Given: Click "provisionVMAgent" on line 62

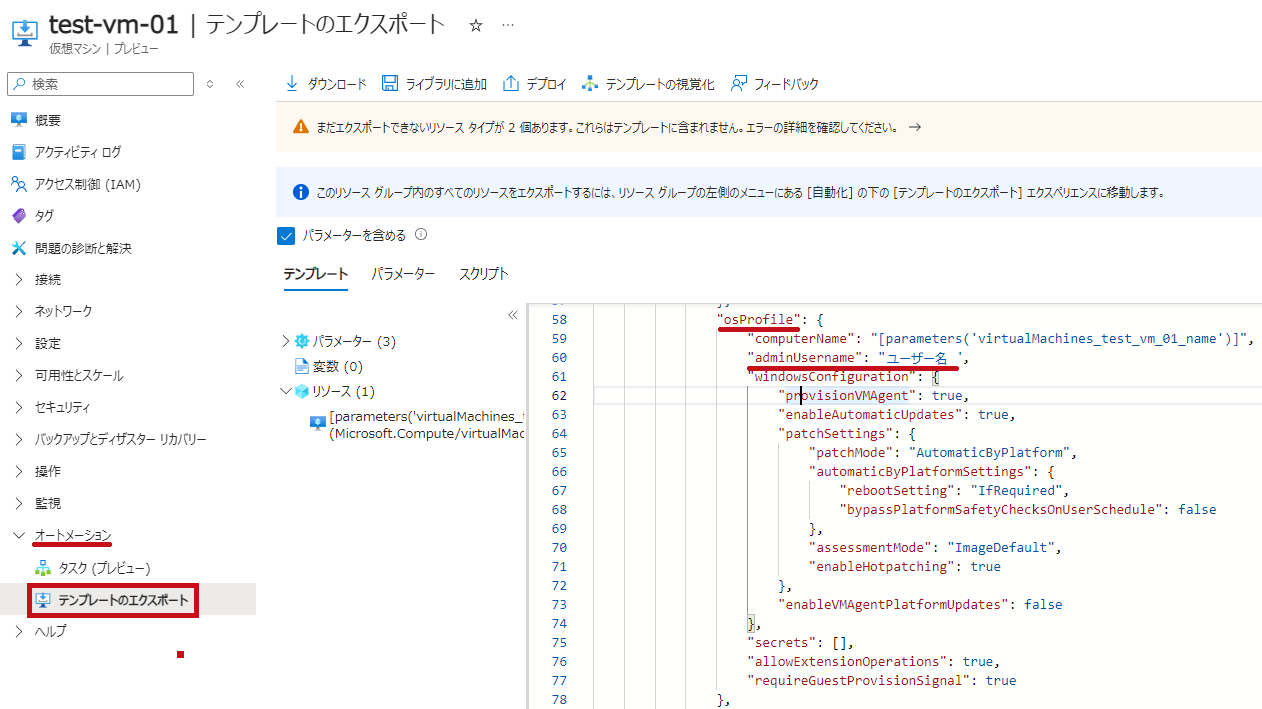Looking at the screenshot, I should coord(848,396).
